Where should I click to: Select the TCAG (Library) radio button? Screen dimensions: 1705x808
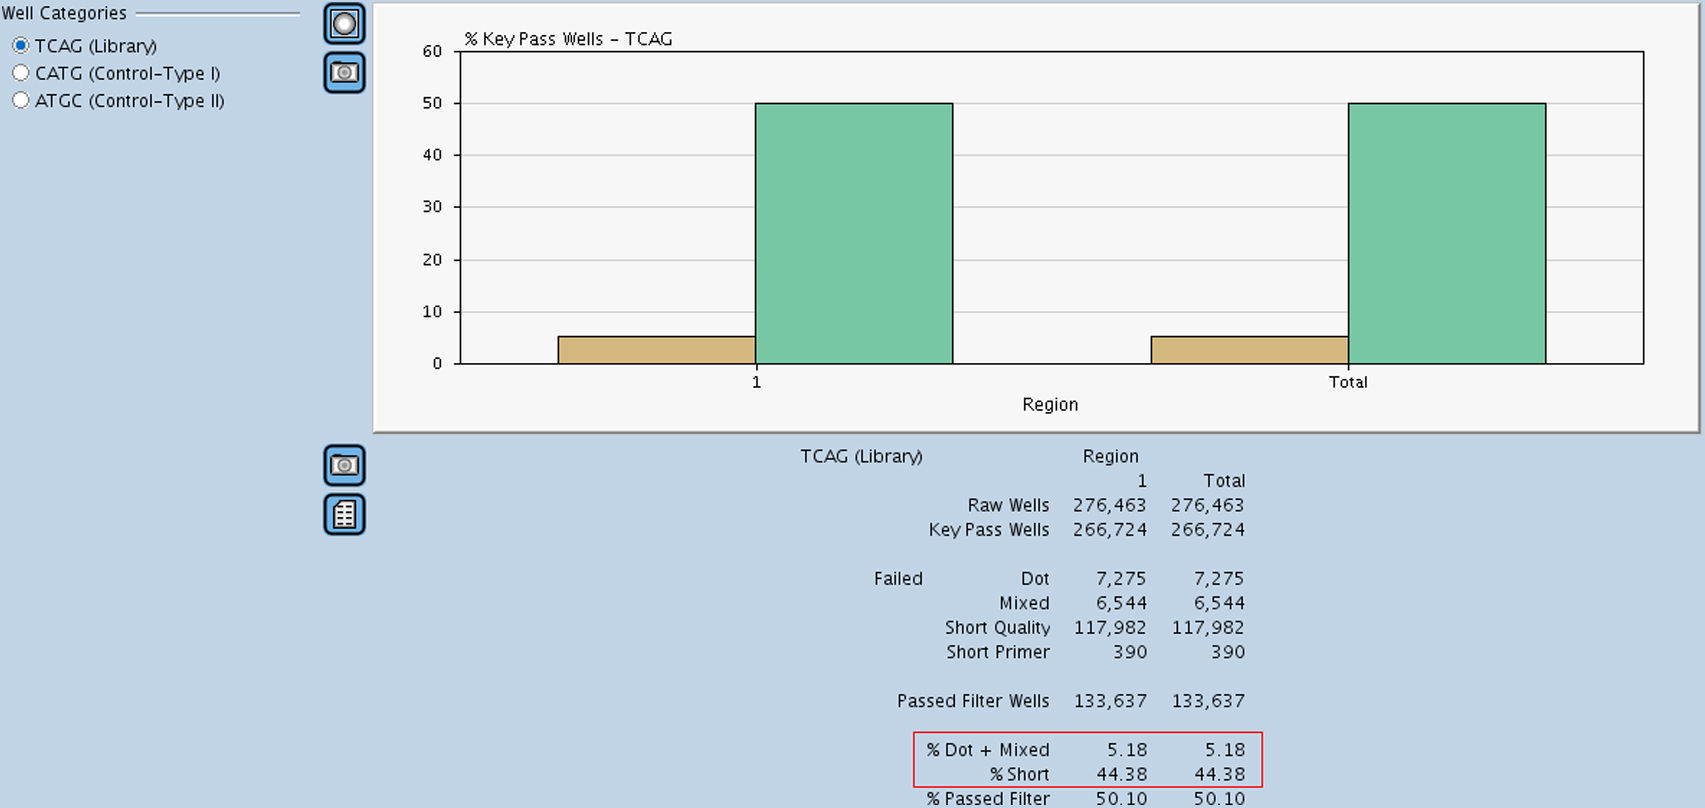pyautogui.click(x=21, y=46)
